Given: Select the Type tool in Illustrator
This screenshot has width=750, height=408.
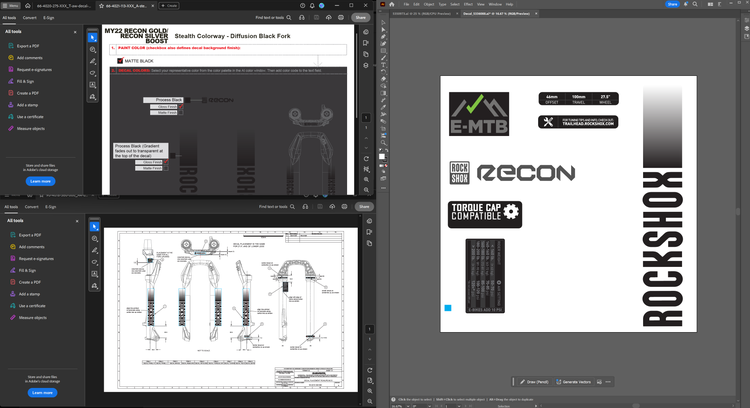Looking at the screenshot, I should (383, 65).
